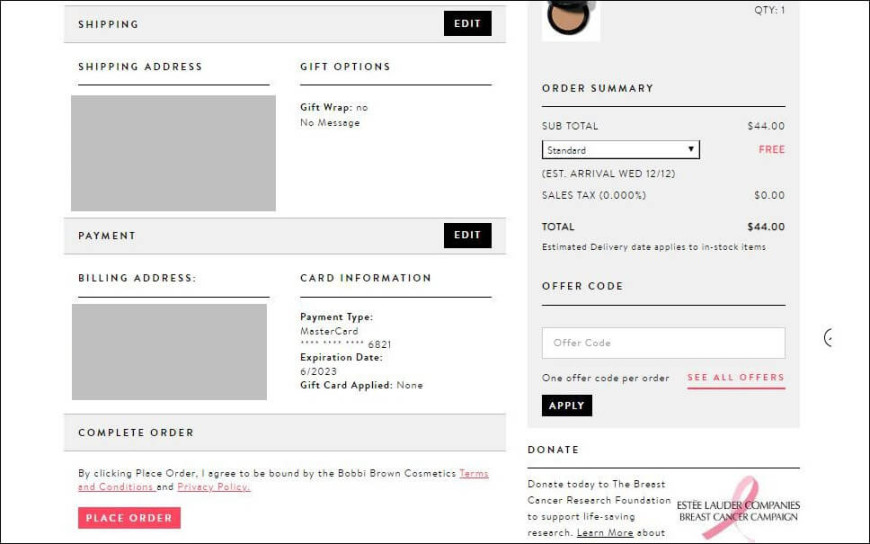This screenshot has width=870, height=544.
Task: Click the DONATE section heading
Action: pos(553,450)
